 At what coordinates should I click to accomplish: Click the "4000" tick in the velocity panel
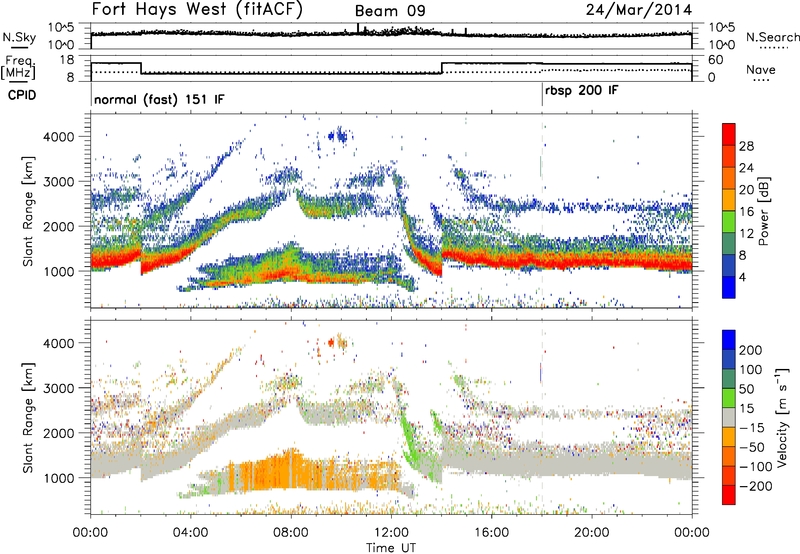click(59, 343)
